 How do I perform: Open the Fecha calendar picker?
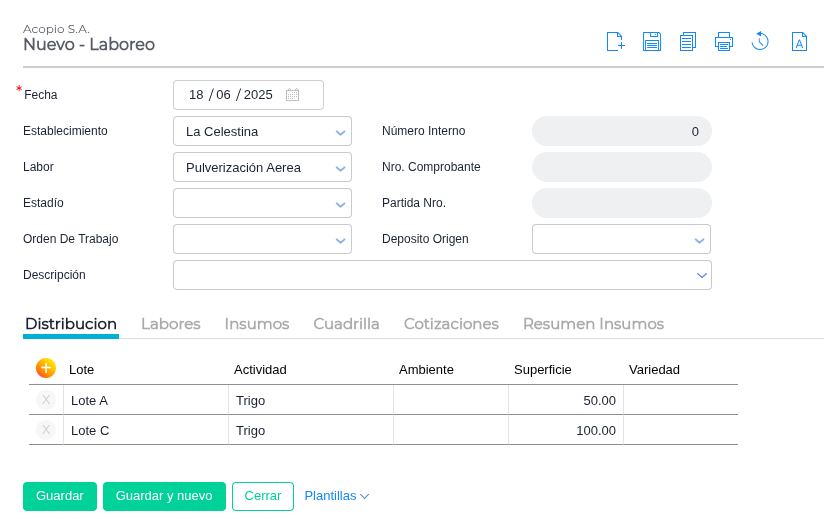(292, 95)
